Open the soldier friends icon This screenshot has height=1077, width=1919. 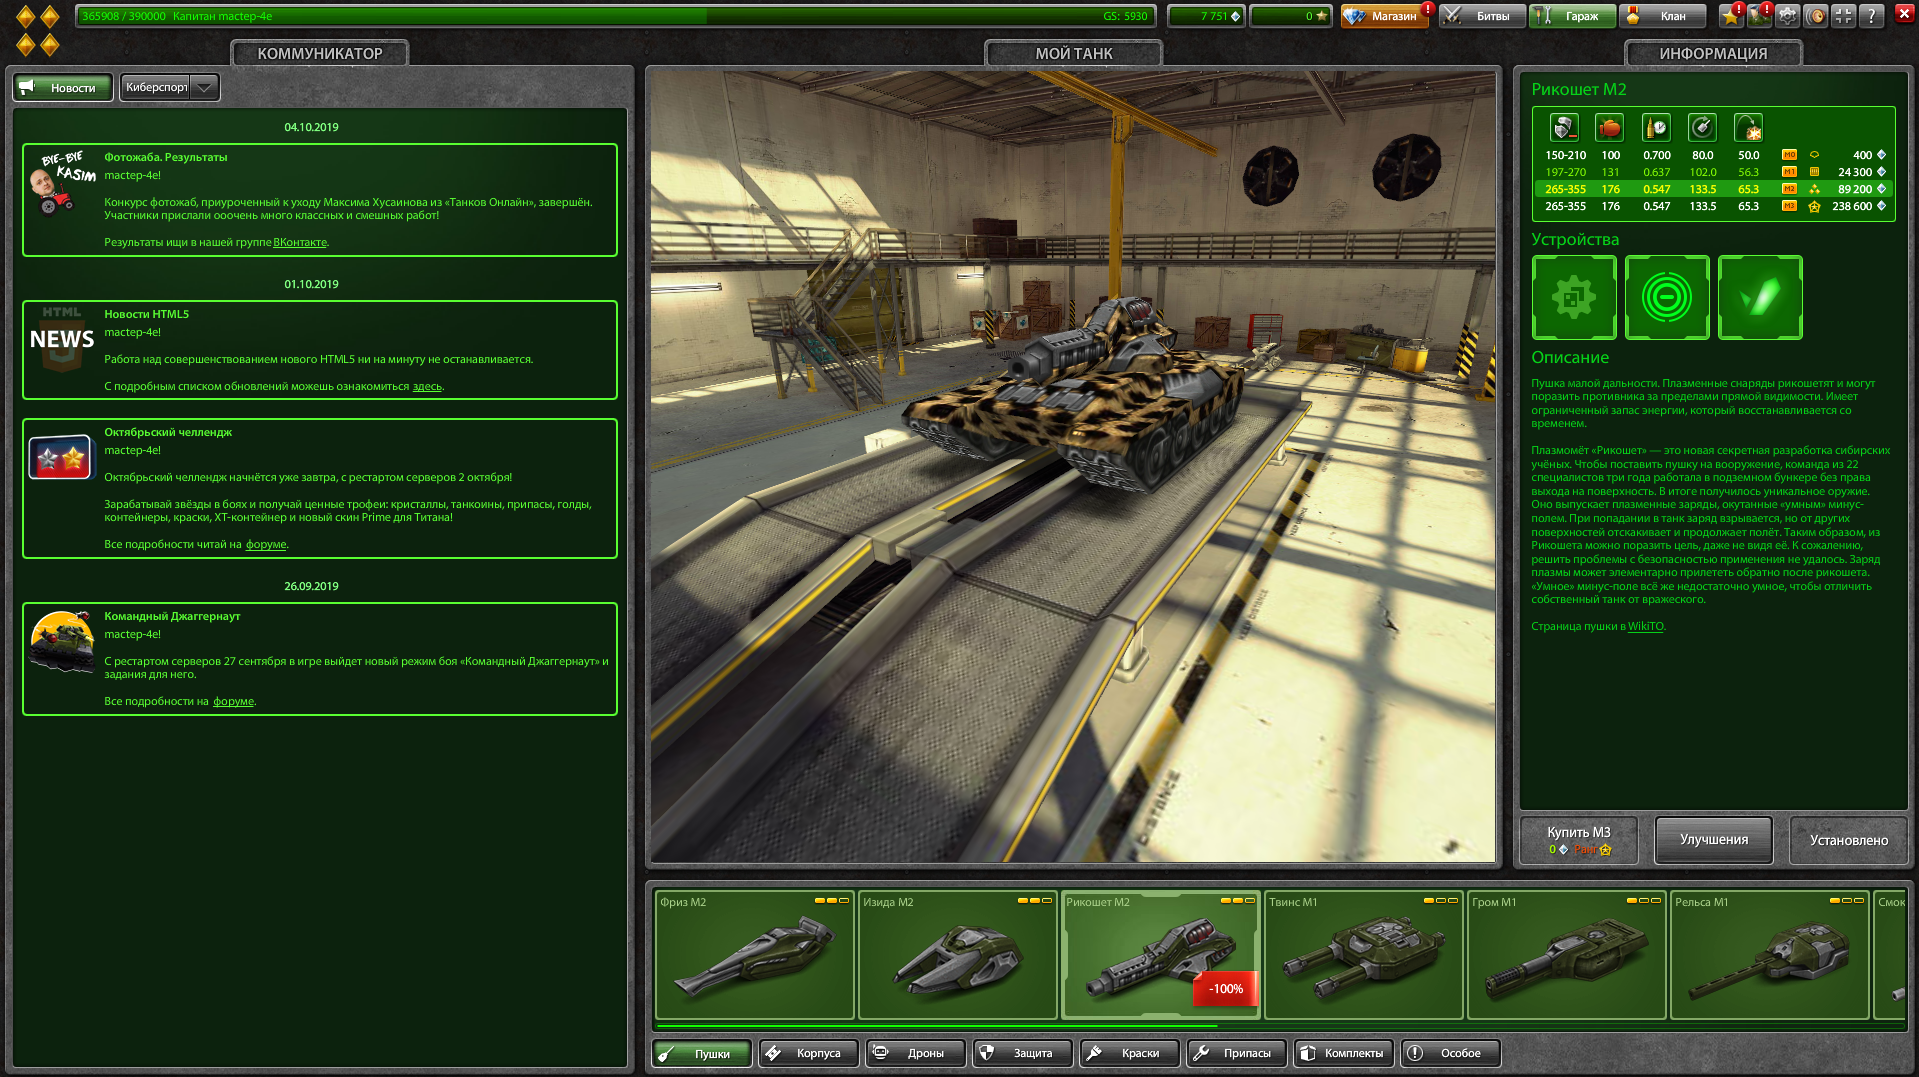coord(1759,16)
